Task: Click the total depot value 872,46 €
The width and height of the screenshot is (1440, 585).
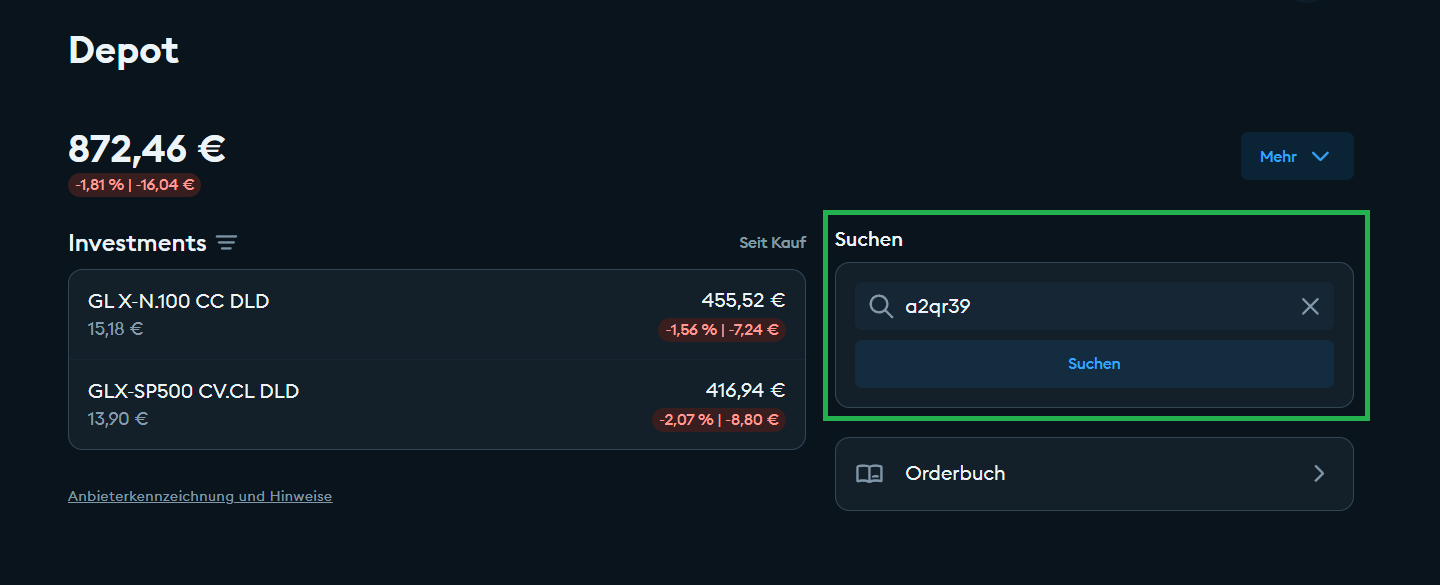Action: coord(147,149)
